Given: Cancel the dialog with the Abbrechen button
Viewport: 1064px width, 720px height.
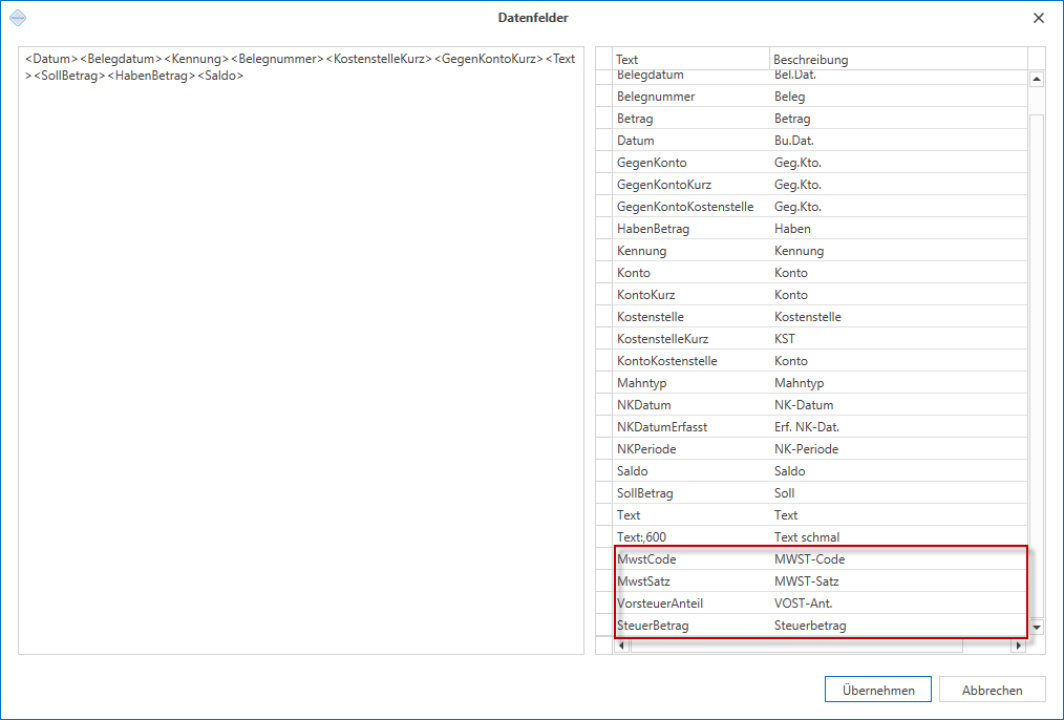Looking at the screenshot, I should [x=992, y=689].
